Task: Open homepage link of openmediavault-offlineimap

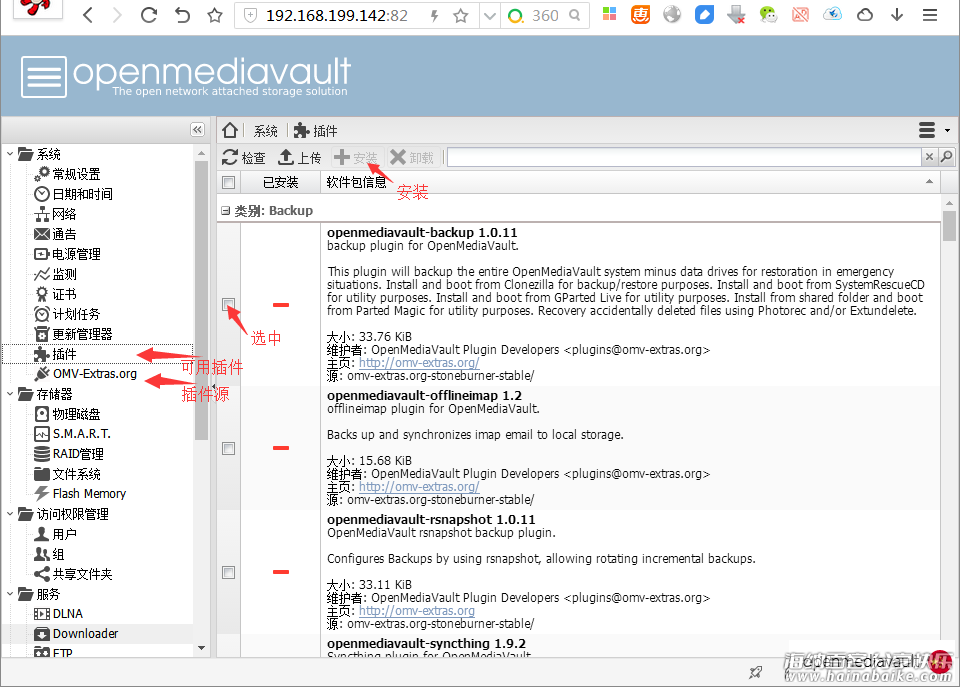Action: (419, 487)
